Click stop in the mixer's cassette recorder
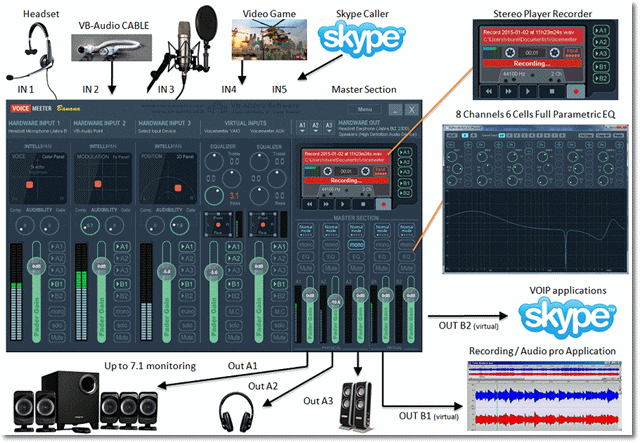 (363, 204)
